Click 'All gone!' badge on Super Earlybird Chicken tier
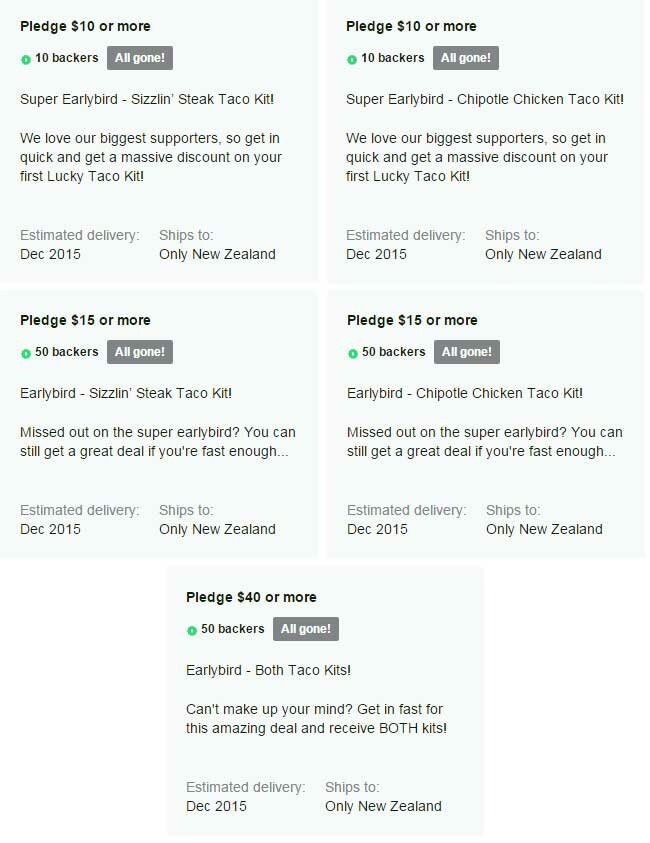 466,58
